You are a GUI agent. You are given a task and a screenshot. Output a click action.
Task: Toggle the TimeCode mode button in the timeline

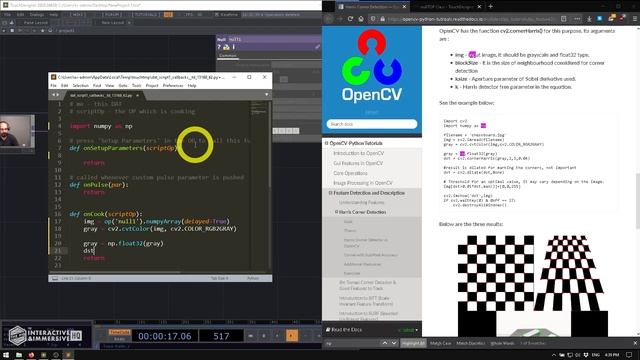click(119, 332)
